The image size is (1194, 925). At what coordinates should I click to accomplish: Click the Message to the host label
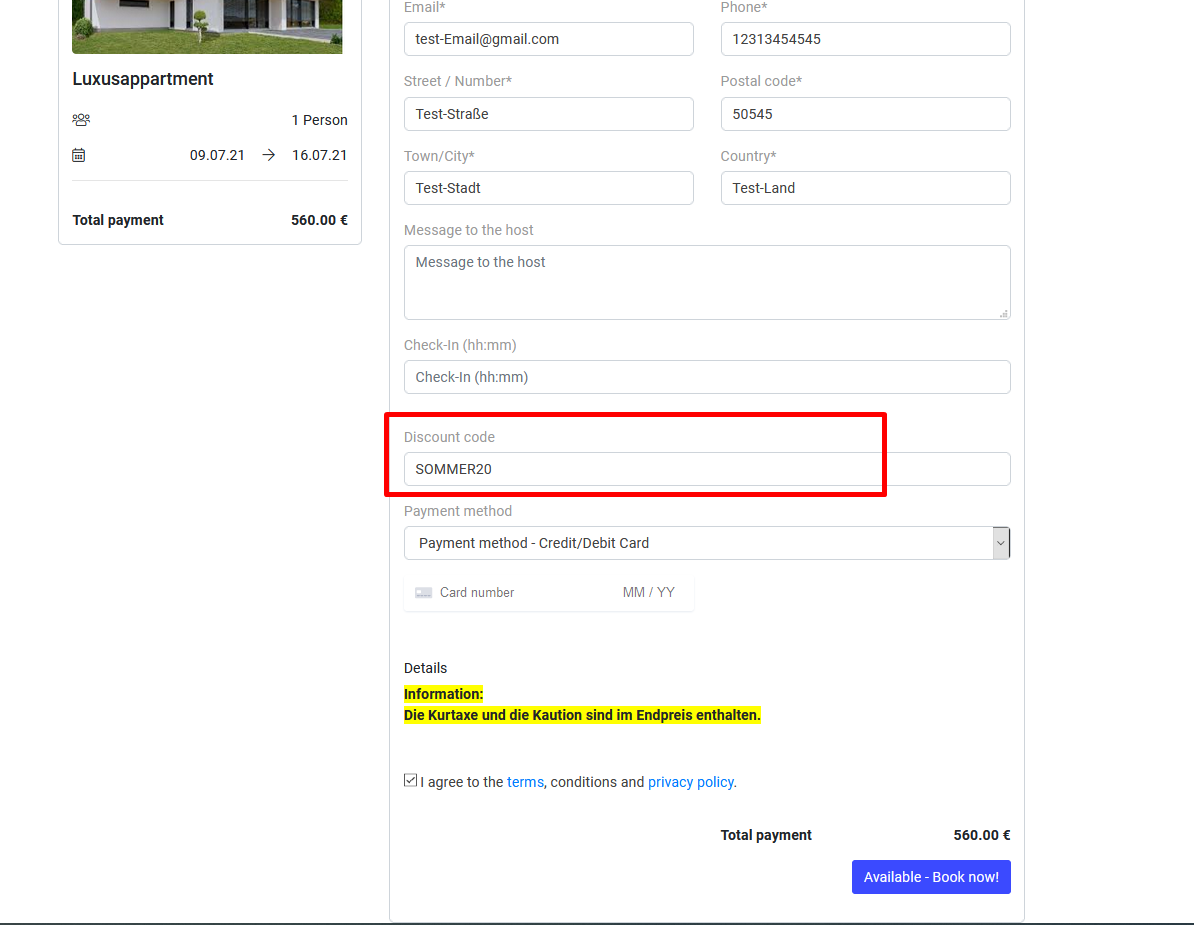tap(468, 230)
